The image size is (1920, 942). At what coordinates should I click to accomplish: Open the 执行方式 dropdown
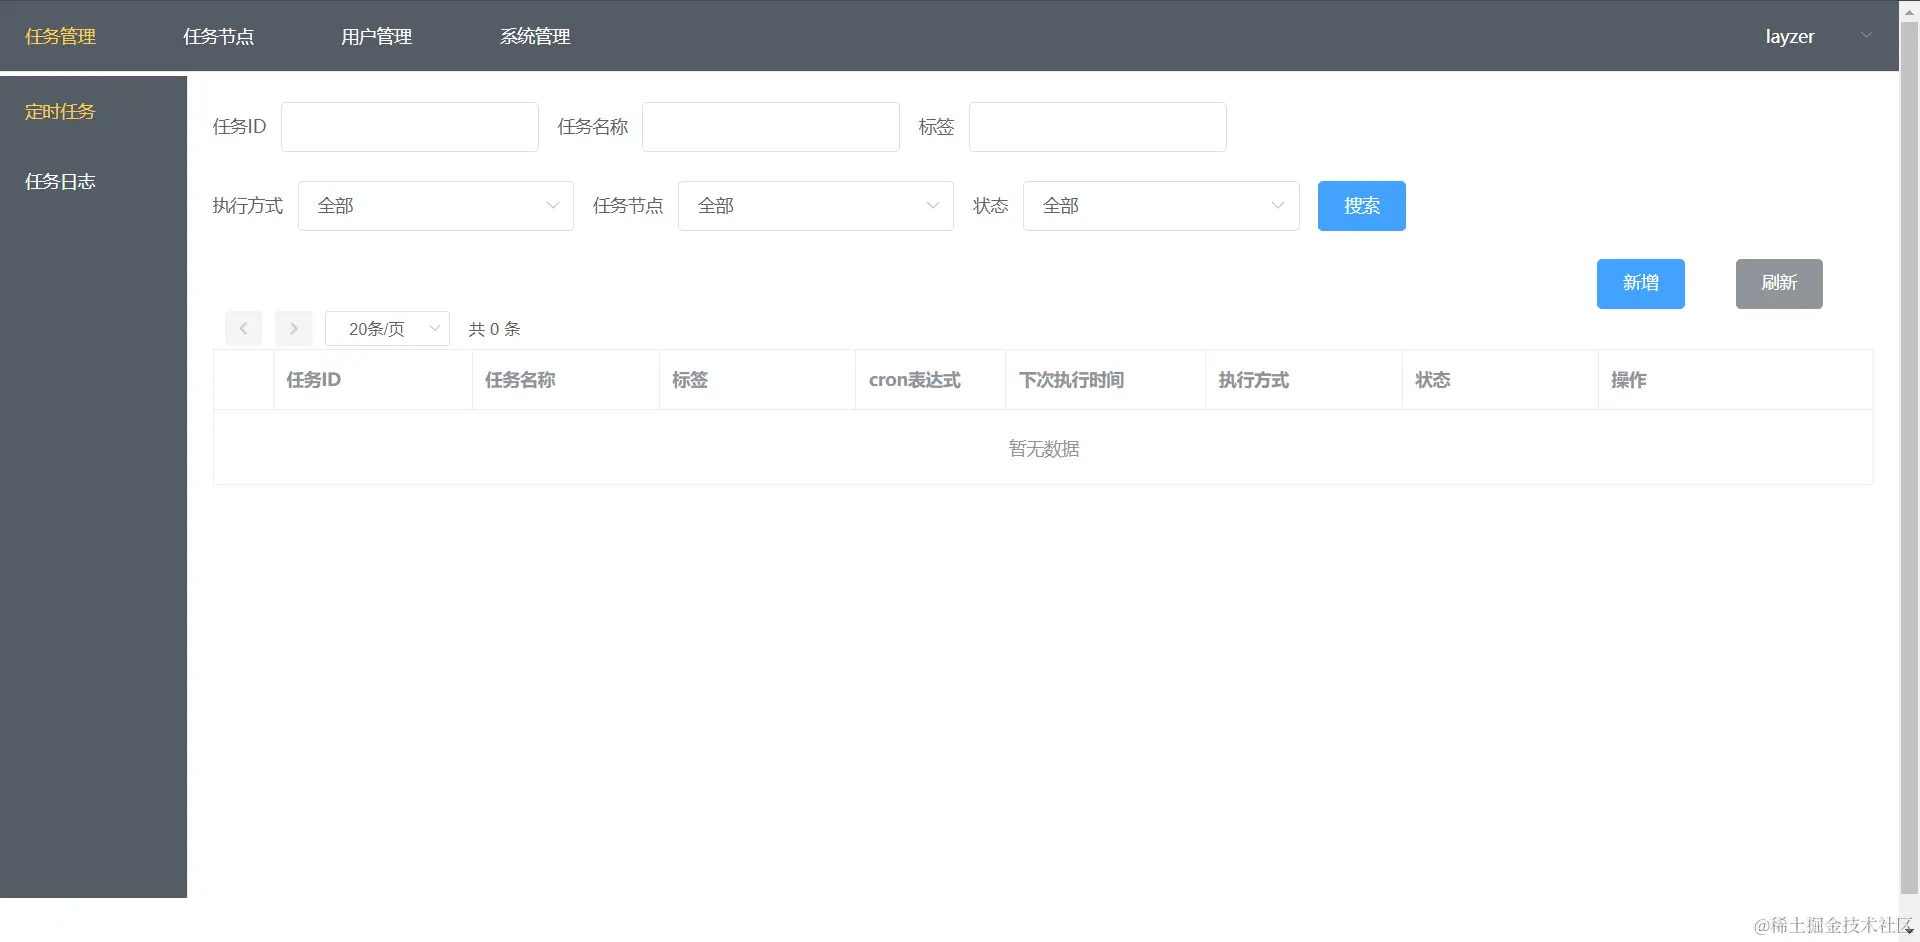(436, 206)
